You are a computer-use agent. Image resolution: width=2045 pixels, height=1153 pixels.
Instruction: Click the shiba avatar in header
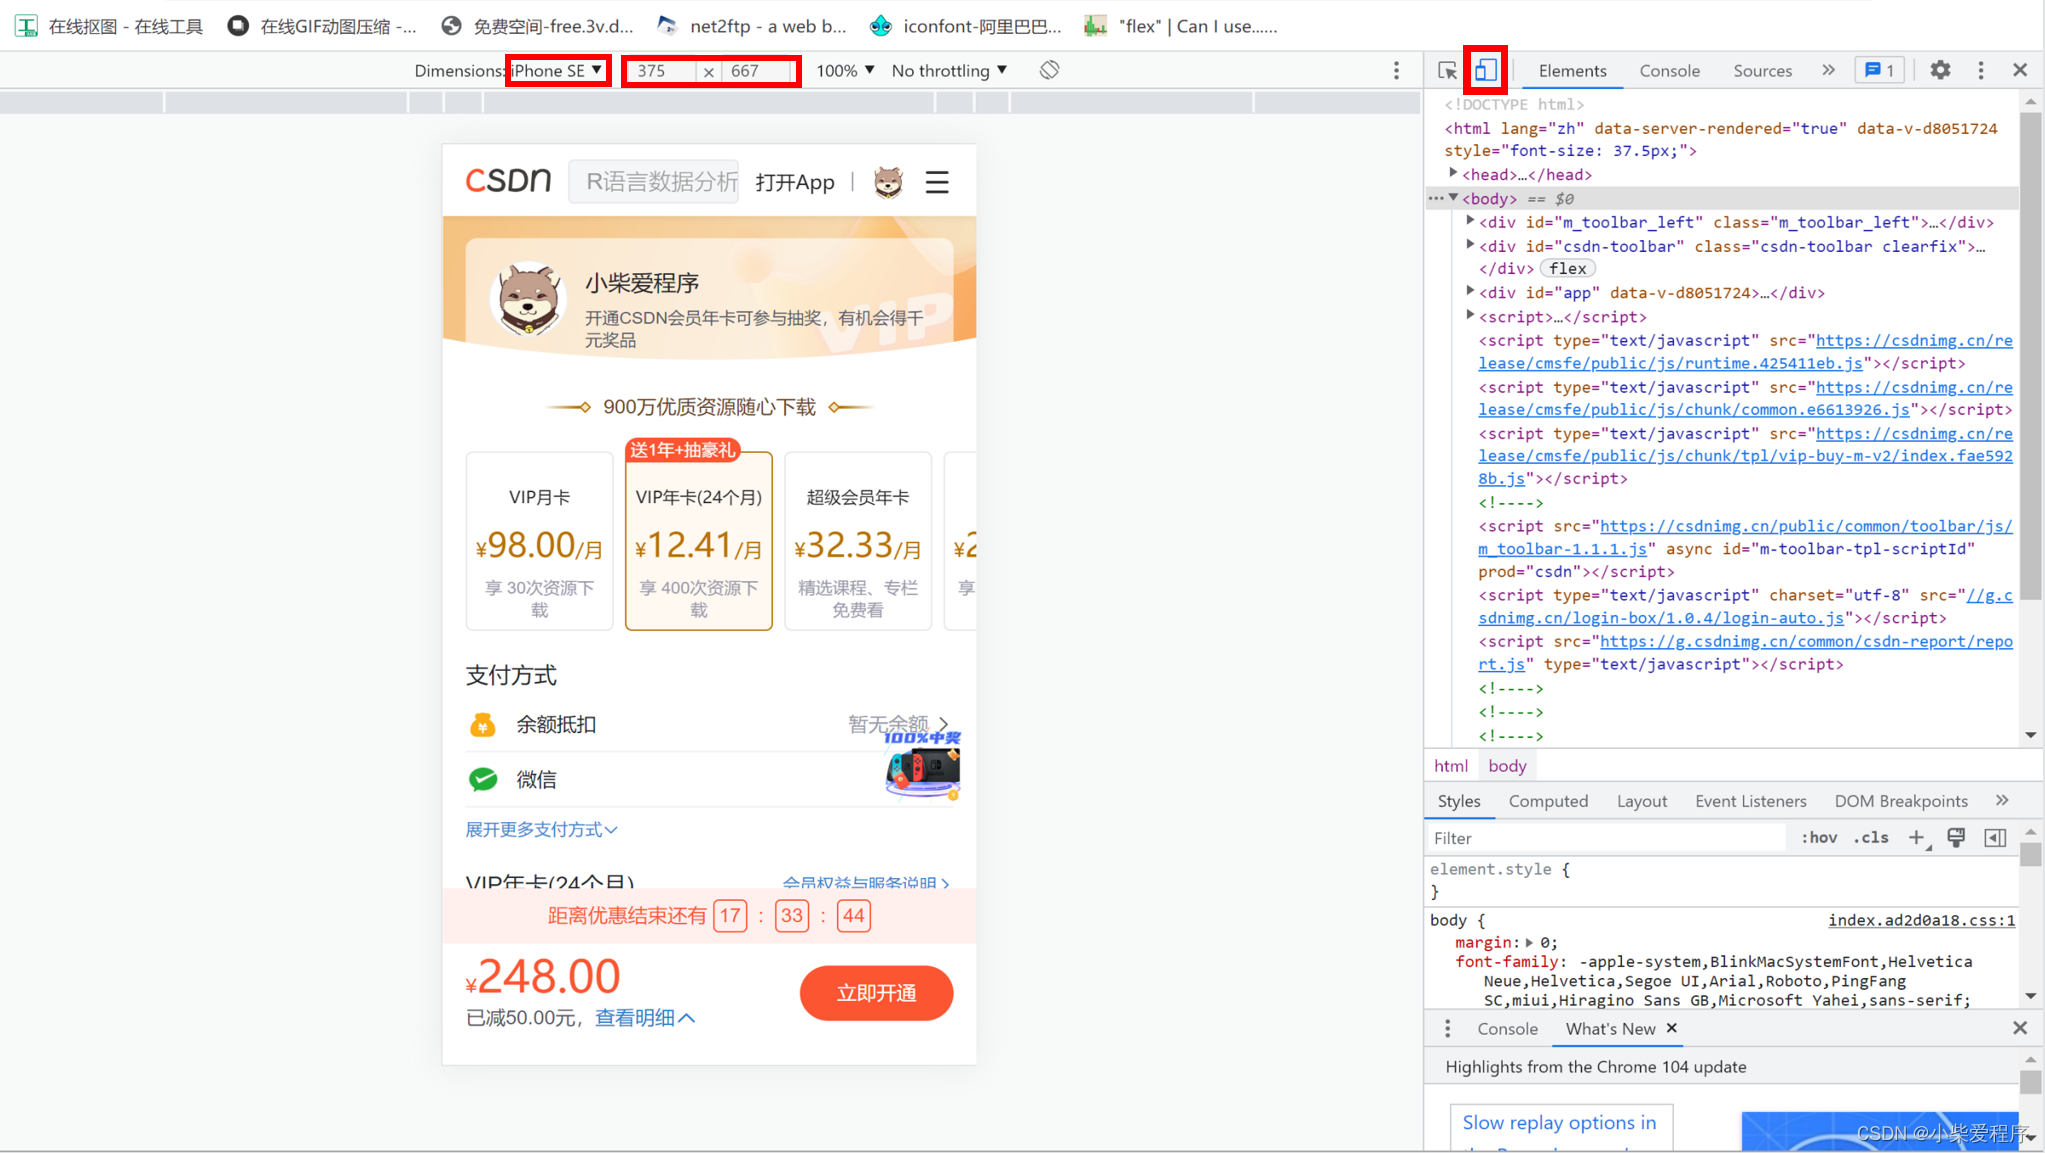[x=888, y=182]
